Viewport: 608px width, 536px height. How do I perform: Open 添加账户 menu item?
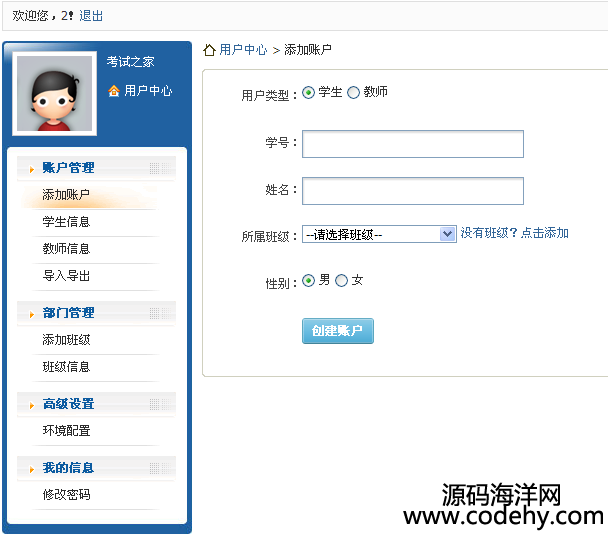pos(66,194)
